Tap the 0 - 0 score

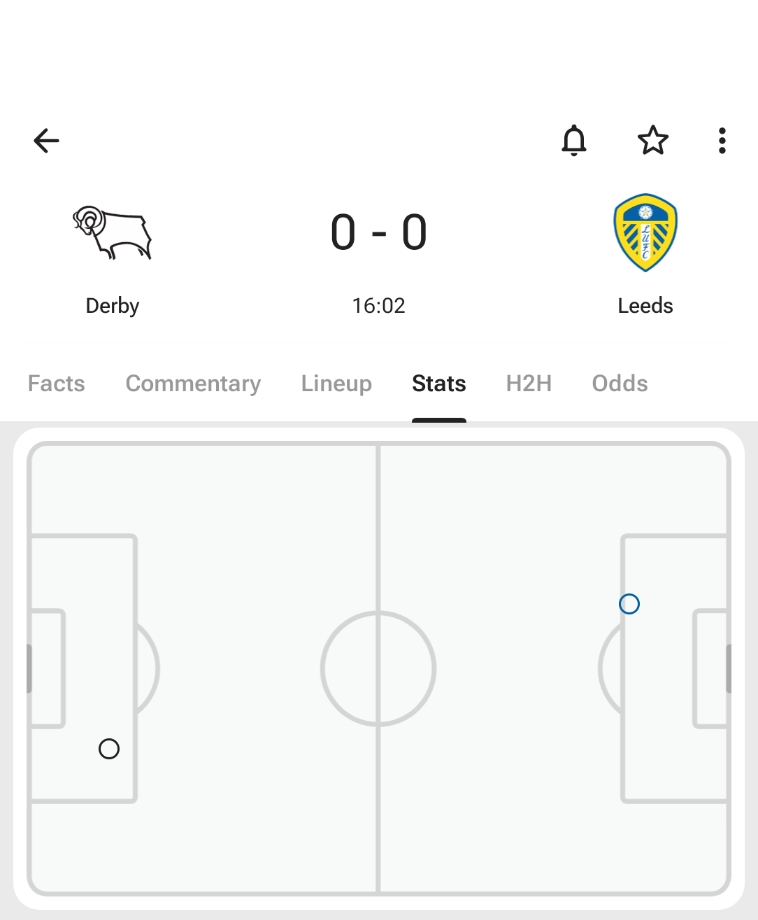point(379,233)
